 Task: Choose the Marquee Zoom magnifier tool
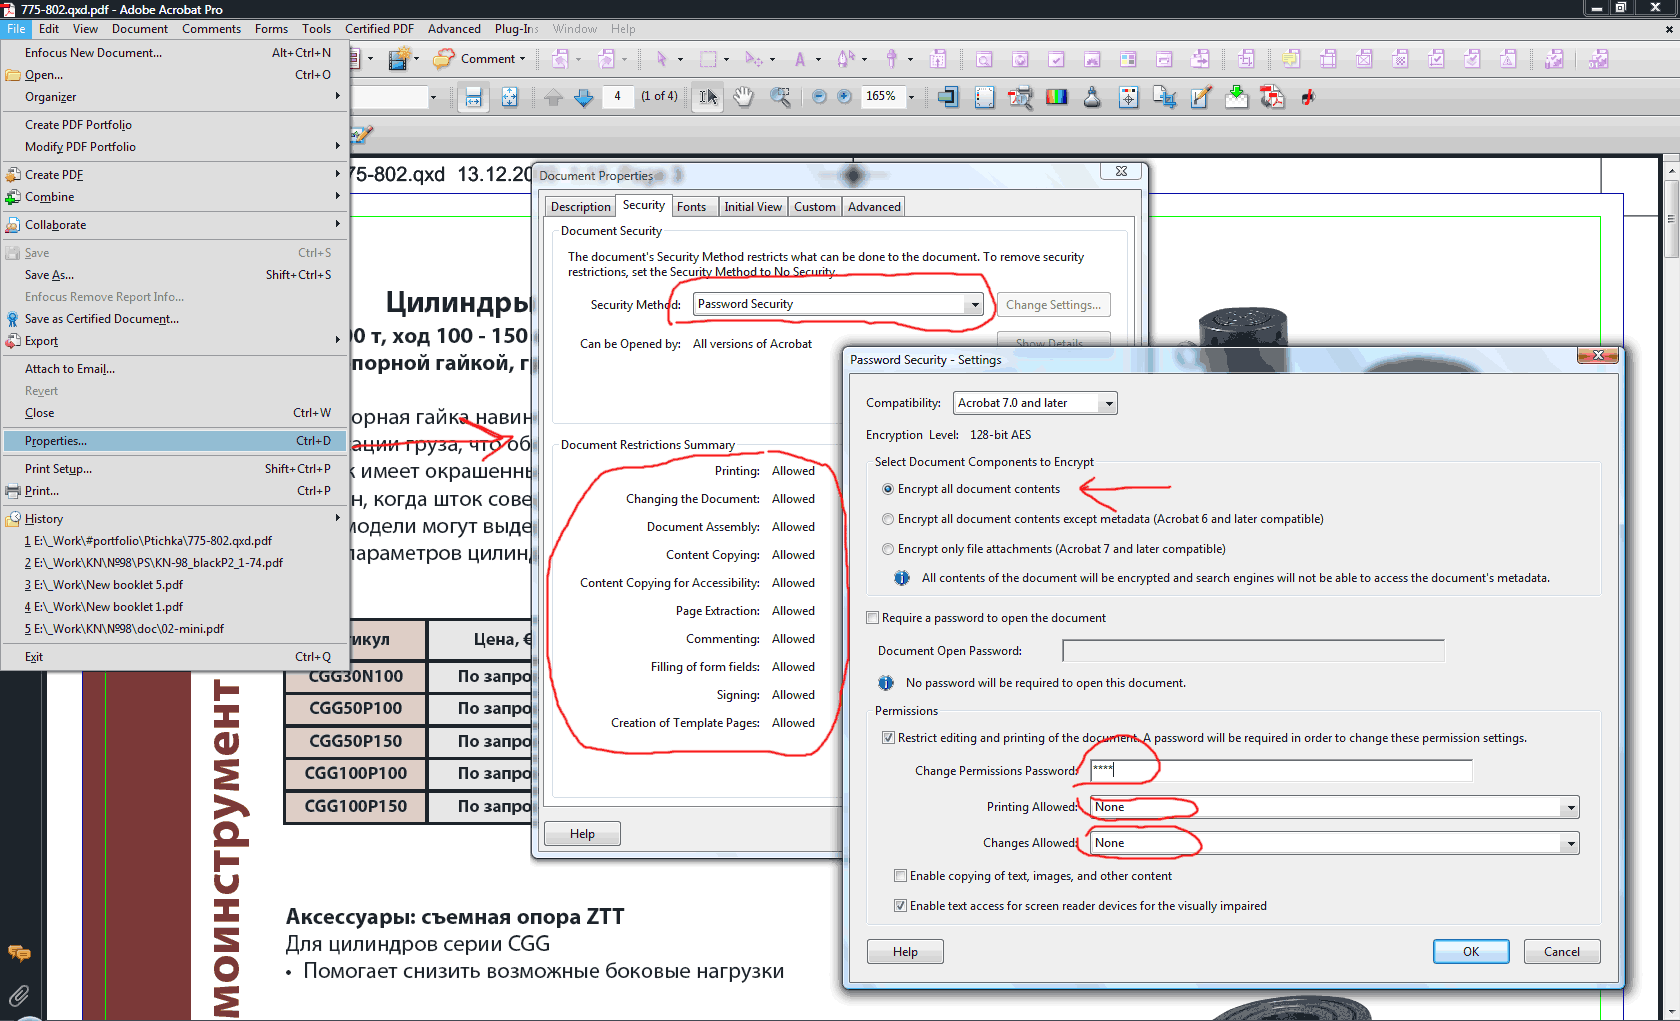coord(780,97)
